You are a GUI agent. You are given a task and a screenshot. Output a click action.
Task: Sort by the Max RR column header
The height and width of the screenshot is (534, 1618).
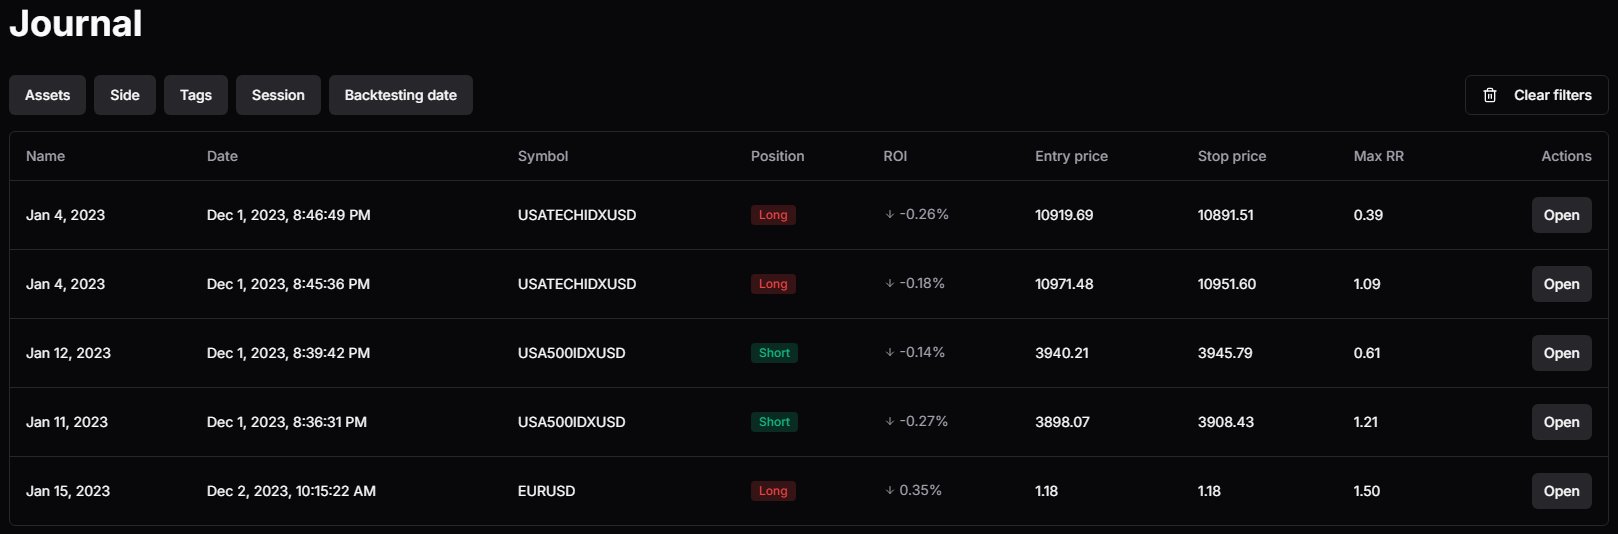(x=1379, y=156)
